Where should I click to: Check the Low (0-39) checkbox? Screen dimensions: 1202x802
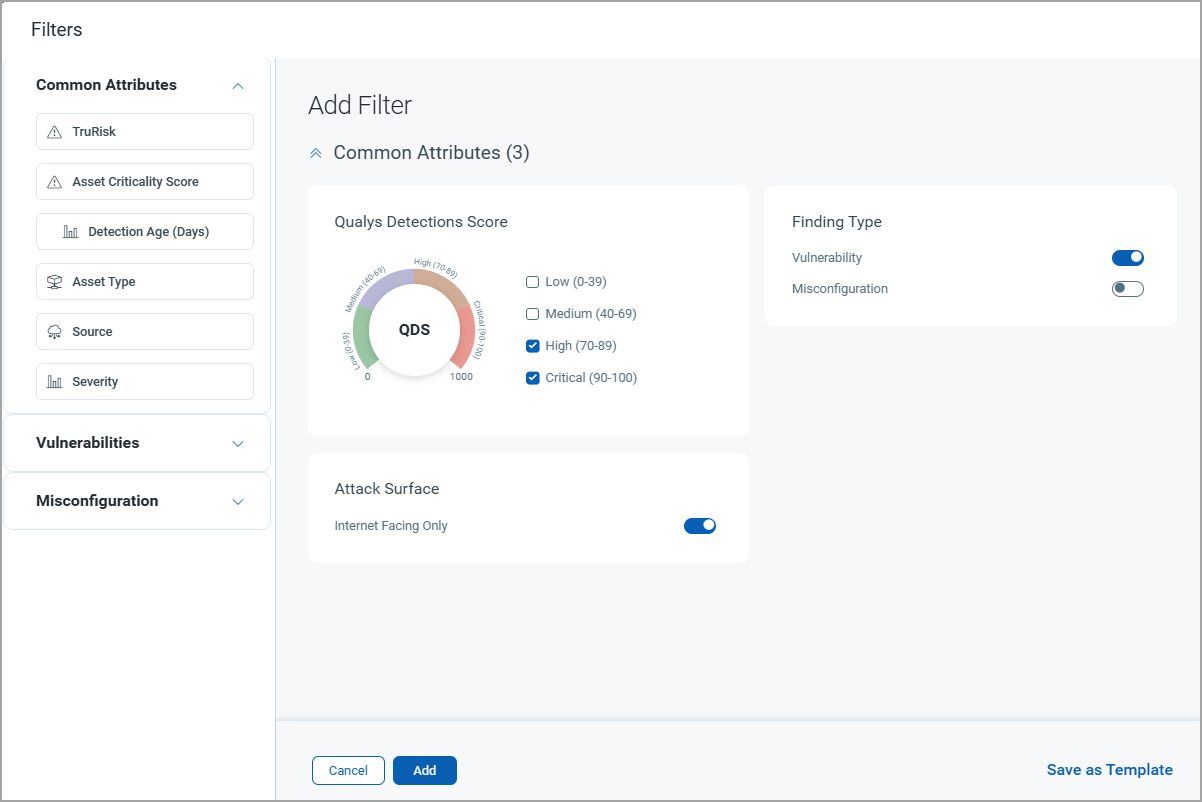point(533,282)
